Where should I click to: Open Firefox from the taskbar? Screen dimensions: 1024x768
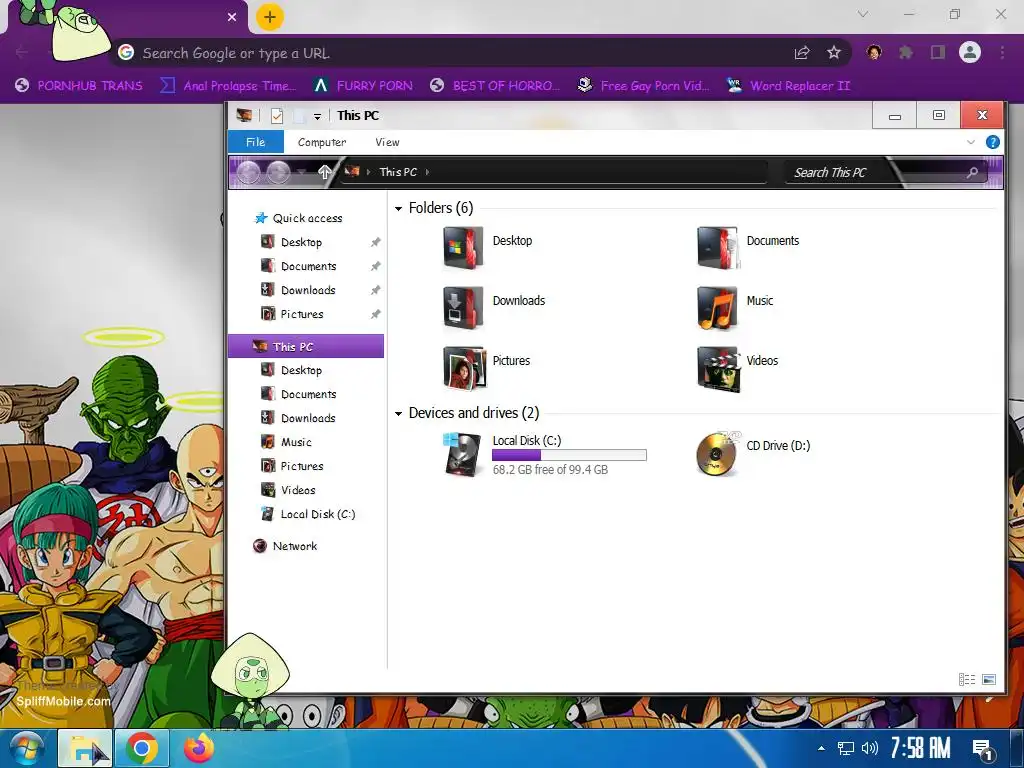[x=199, y=748]
